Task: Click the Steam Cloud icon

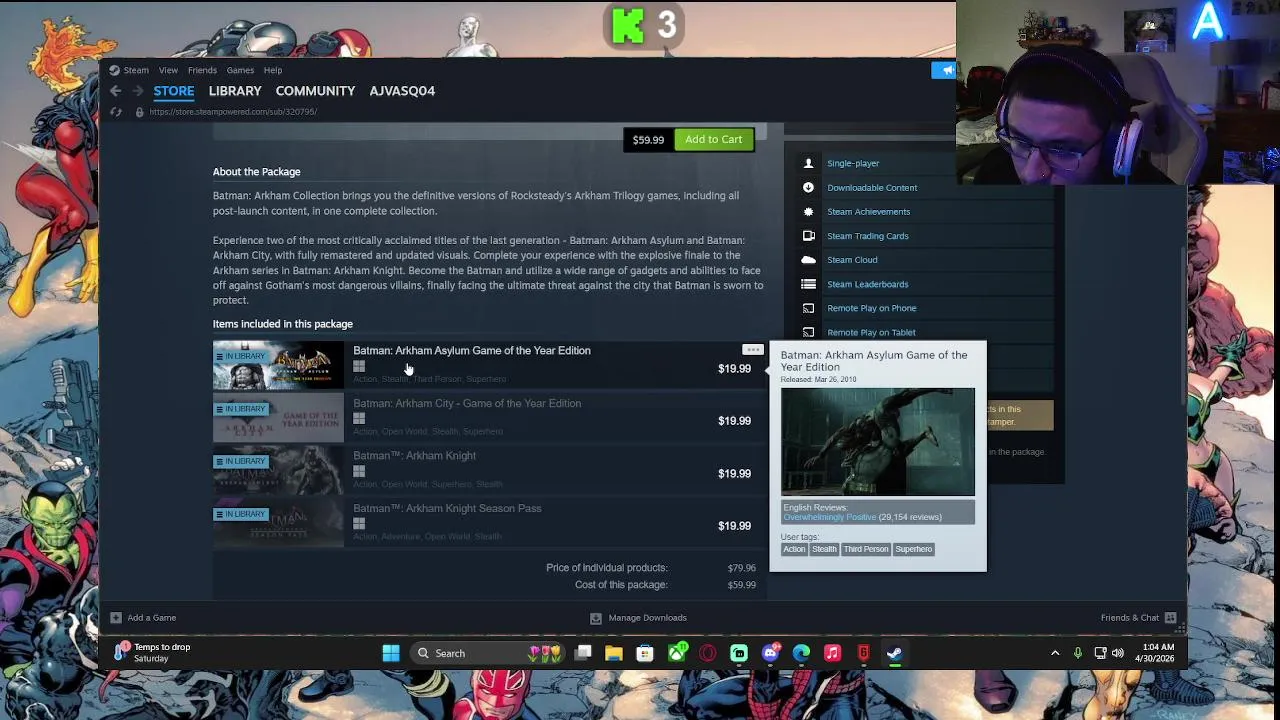Action: click(x=808, y=260)
